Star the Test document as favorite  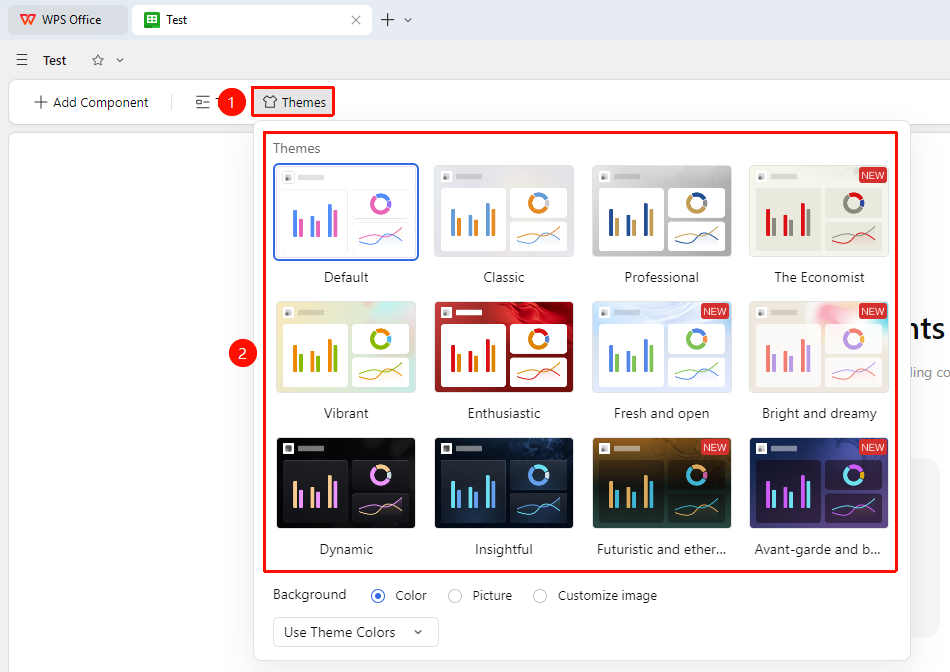(x=98, y=60)
